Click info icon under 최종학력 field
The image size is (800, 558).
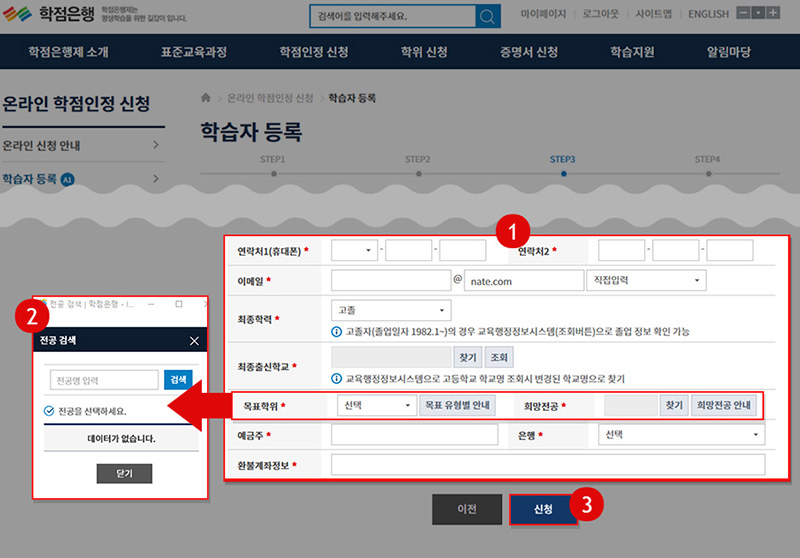[336, 331]
